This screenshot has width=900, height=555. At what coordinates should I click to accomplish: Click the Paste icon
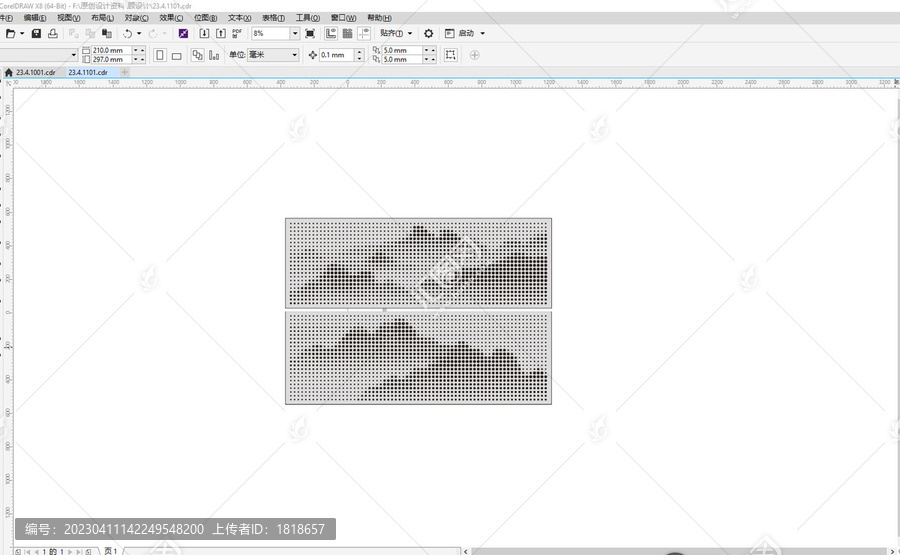(x=107, y=34)
